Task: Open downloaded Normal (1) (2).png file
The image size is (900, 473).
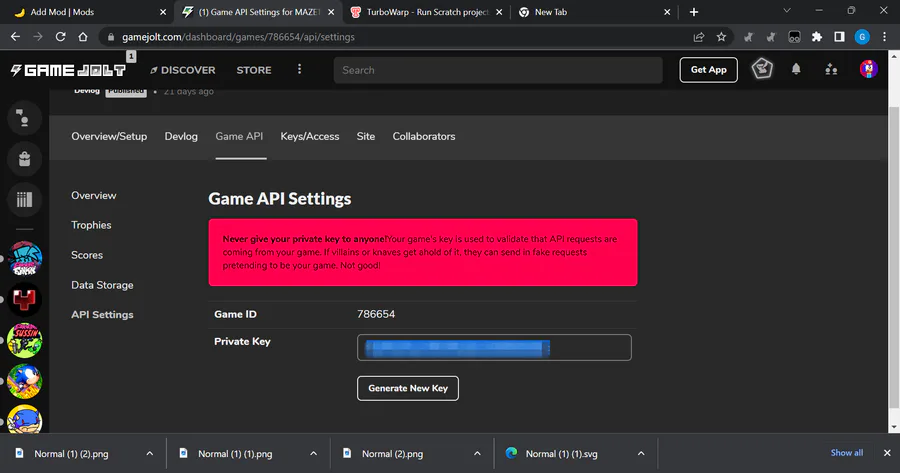Action: click(71, 453)
